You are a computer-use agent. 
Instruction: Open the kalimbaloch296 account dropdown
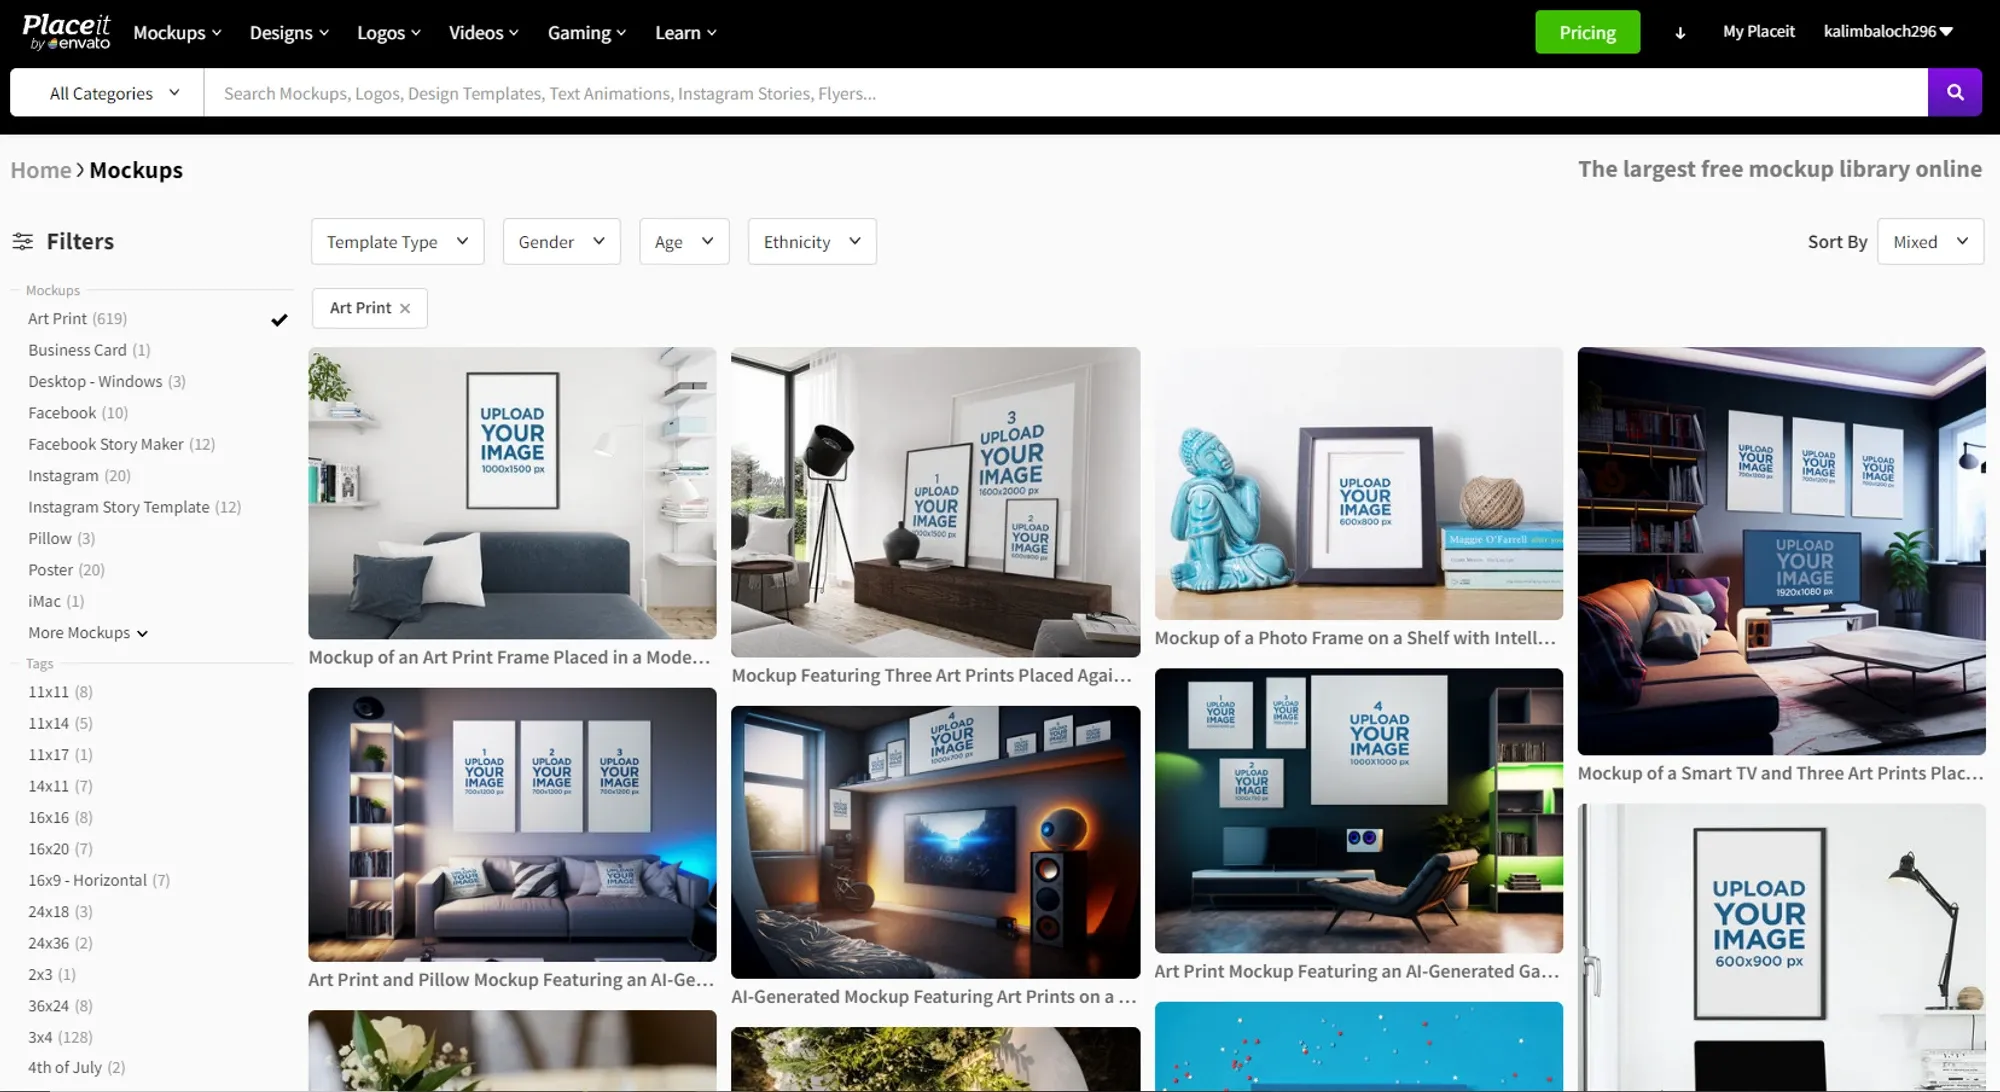[x=1888, y=31]
